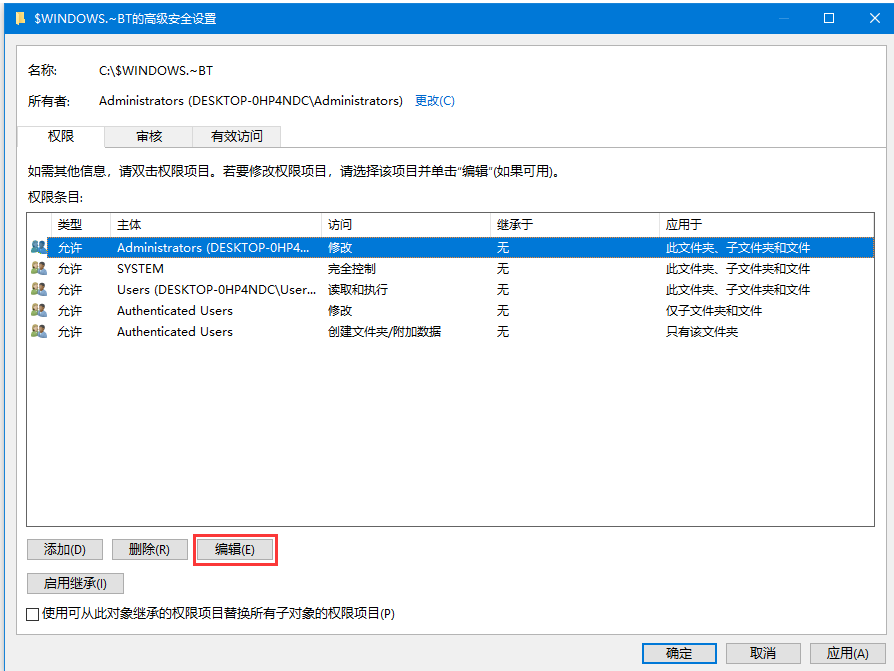Screen dimensions: 894x671
Task: Confirm with the 确定 button
Action: tap(679, 653)
